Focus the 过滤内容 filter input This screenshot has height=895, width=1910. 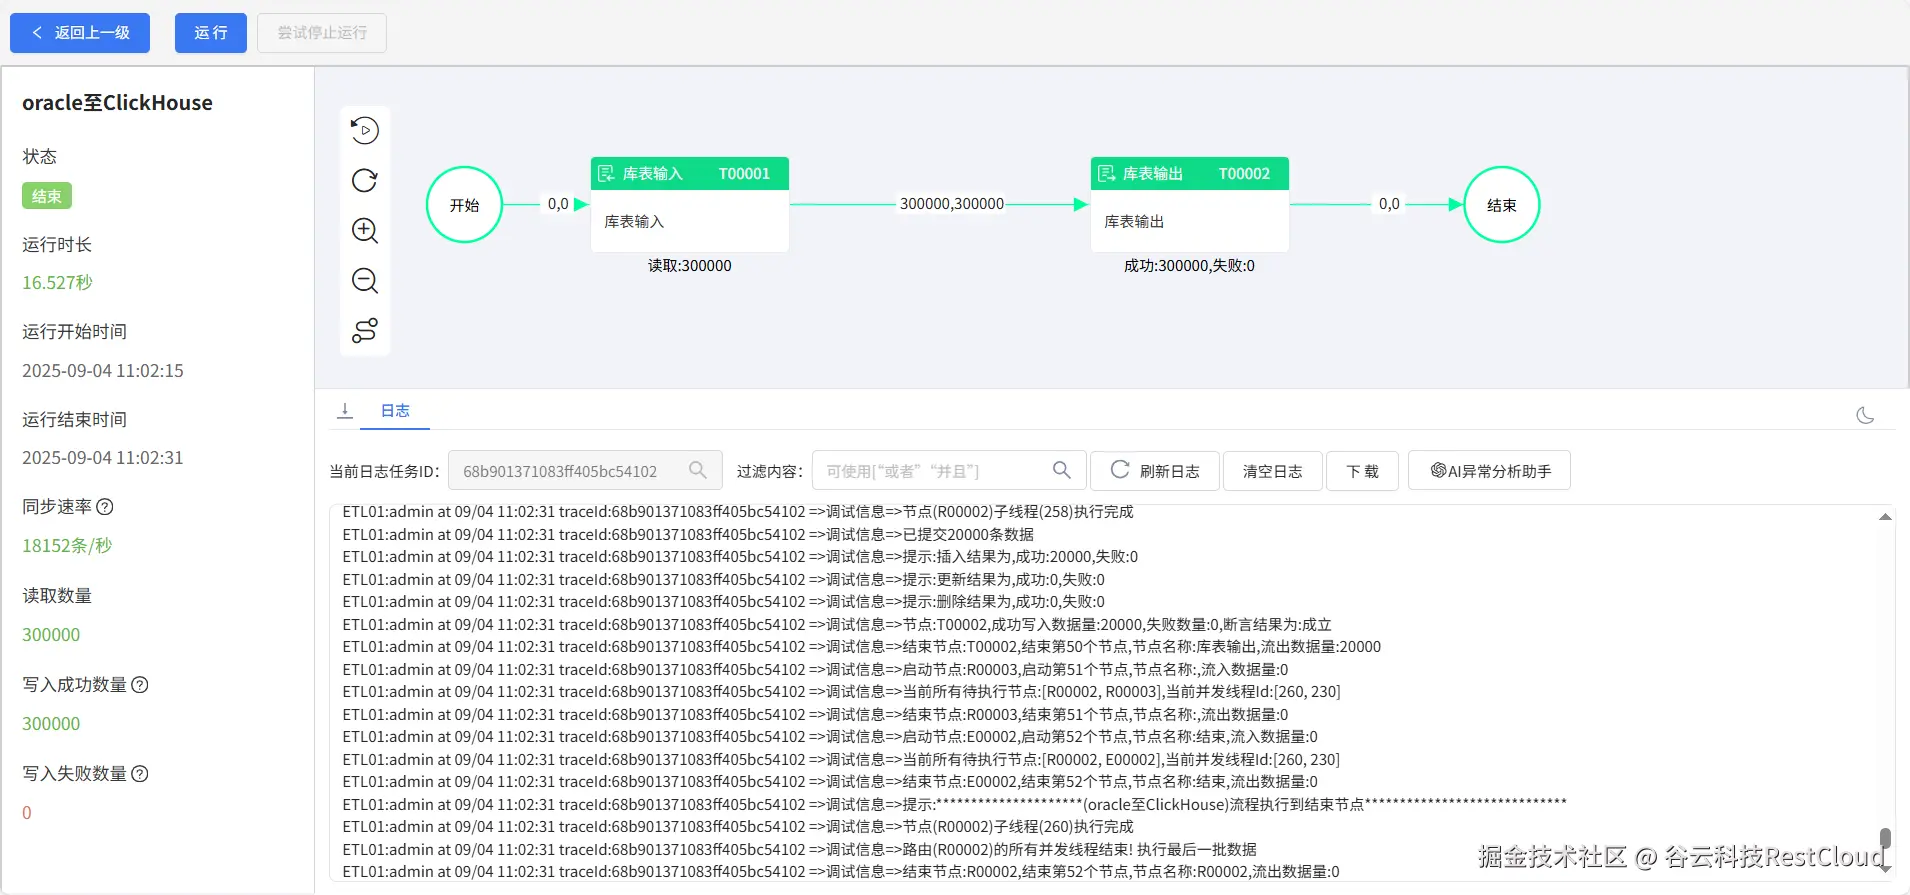949,471
